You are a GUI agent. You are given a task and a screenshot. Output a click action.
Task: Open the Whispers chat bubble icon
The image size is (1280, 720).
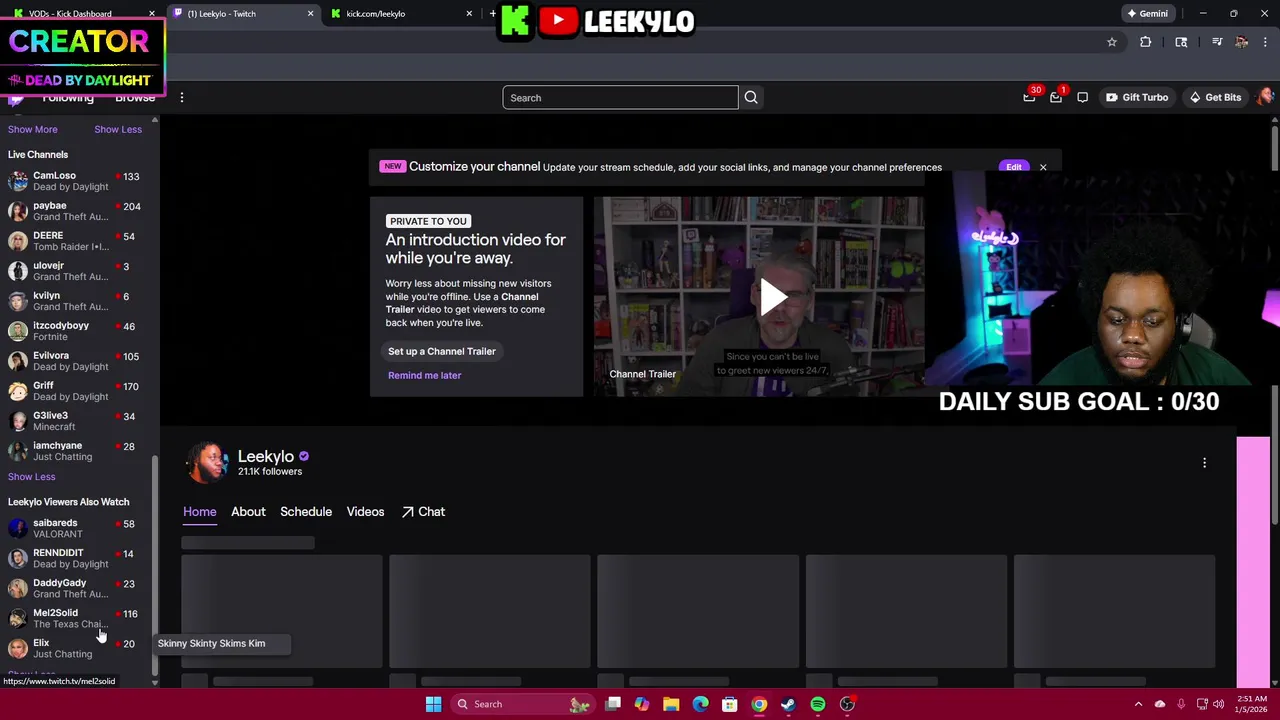click(1082, 97)
